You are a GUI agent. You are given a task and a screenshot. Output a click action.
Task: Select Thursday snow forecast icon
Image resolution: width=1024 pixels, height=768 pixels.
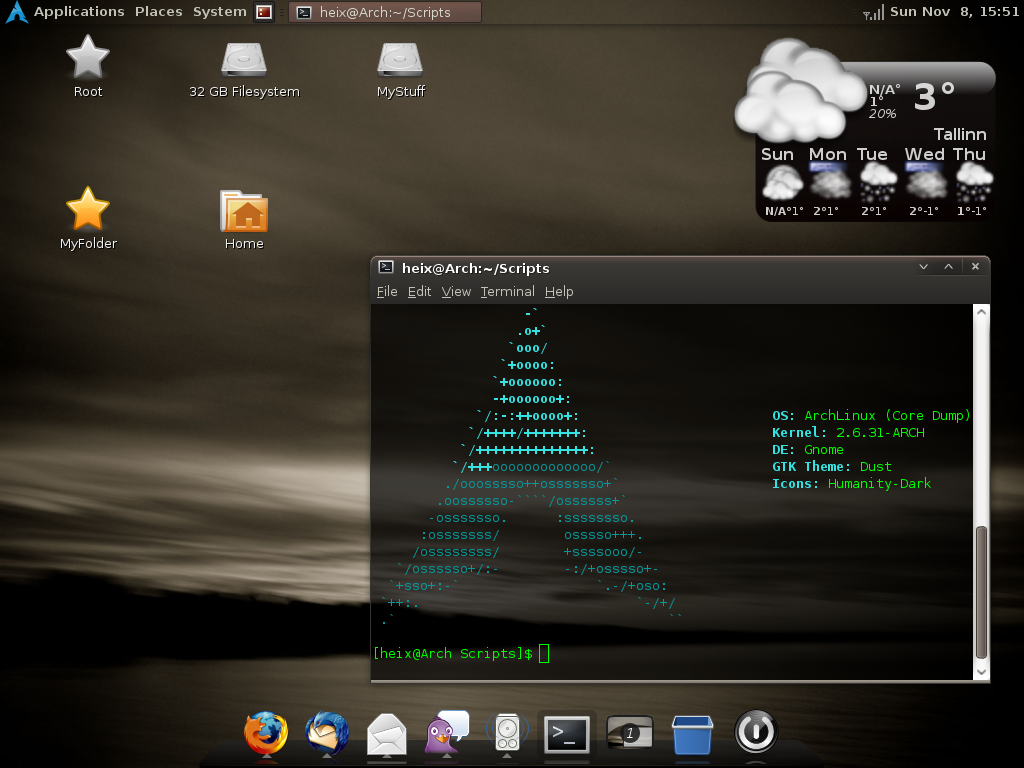974,182
